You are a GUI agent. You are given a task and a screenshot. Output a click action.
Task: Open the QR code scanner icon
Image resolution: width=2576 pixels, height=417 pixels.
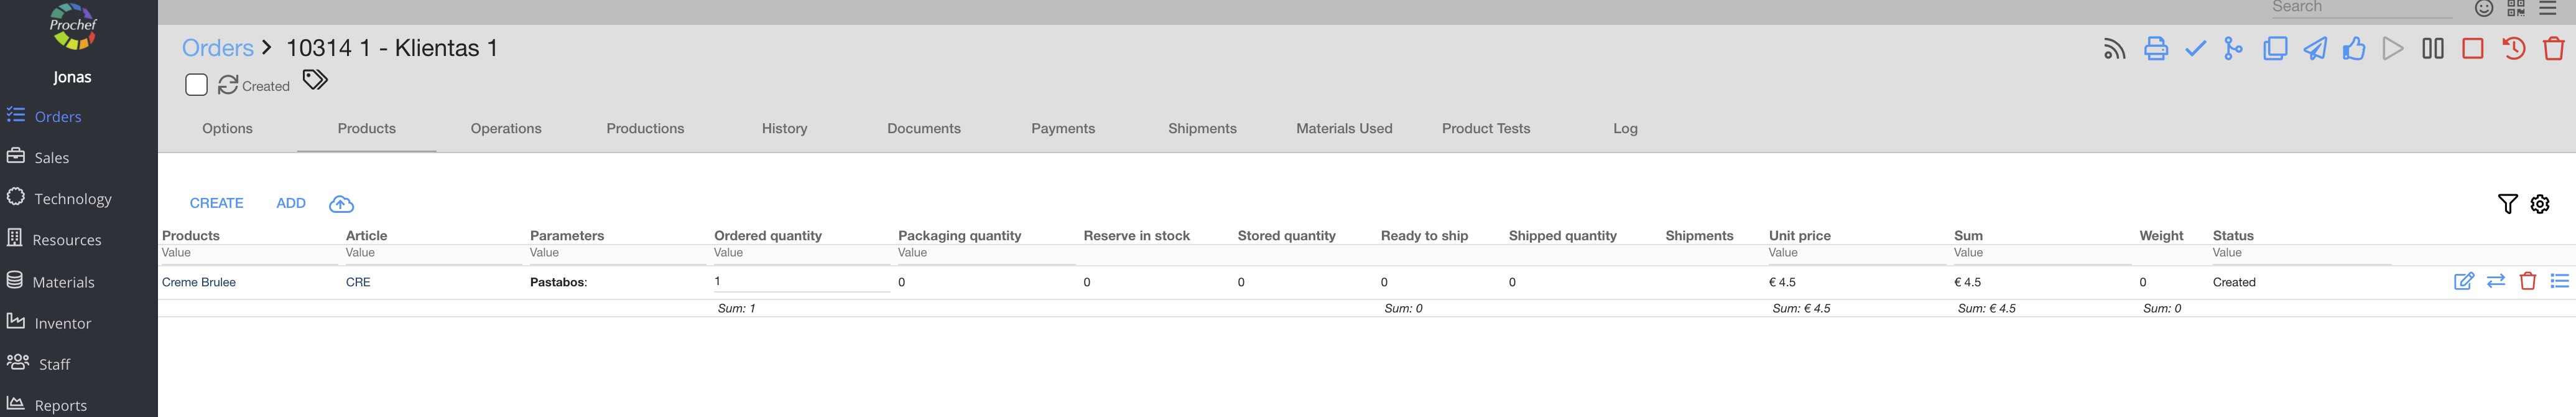point(2516,9)
